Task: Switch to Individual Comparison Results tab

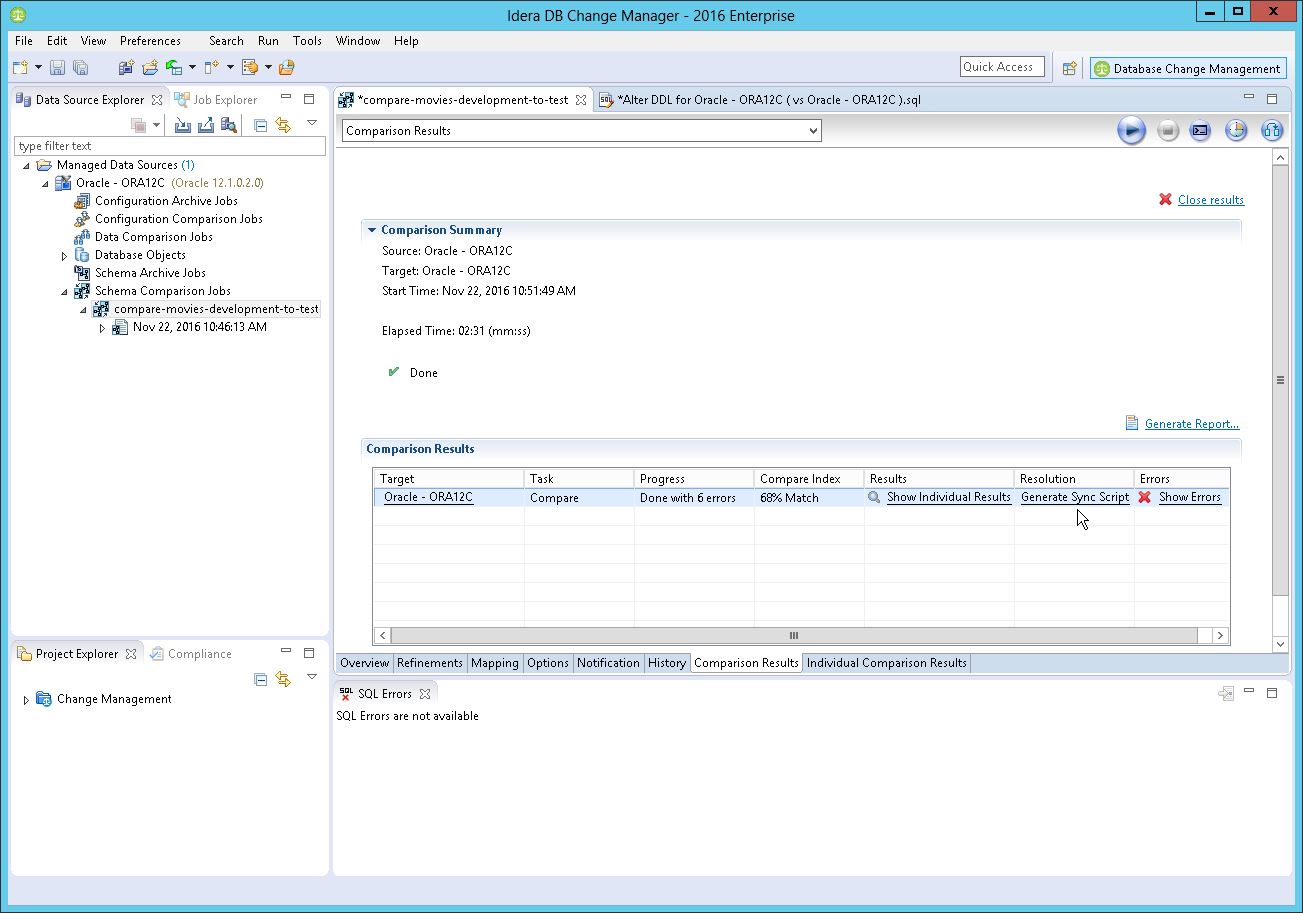Action: coord(887,663)
